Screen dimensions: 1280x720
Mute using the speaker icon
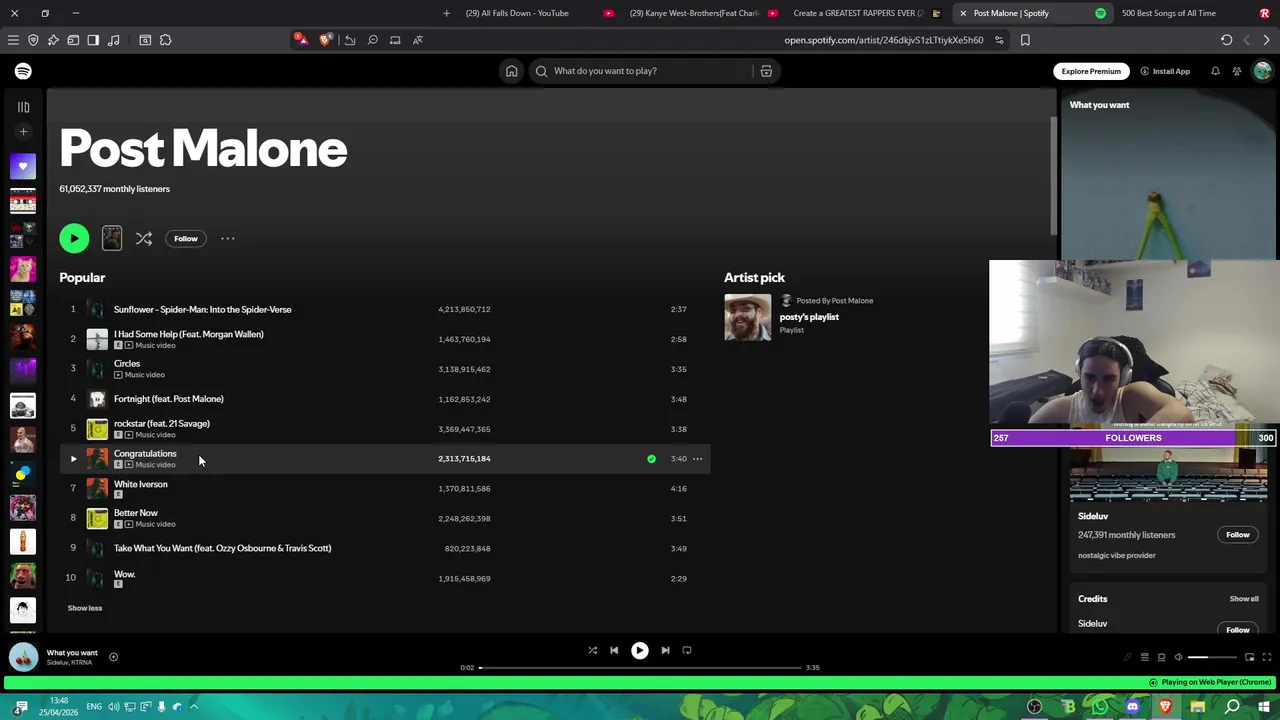pos(1178,657)
